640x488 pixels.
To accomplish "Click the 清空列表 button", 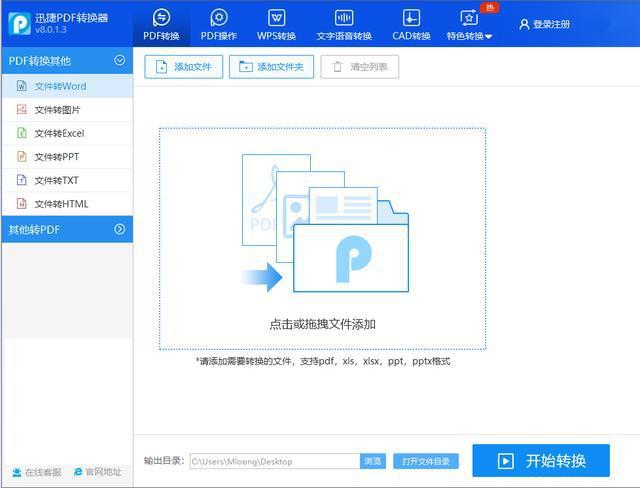I will tap(360, 67).
